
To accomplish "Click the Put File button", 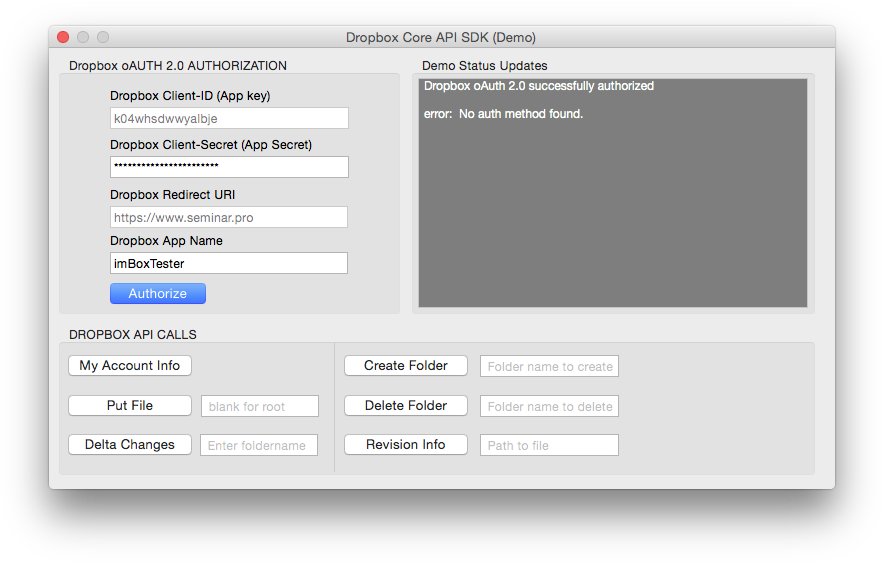I will [130, 405].
